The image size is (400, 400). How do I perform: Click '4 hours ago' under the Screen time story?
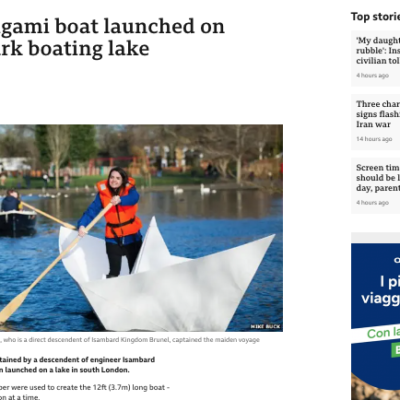[x=372, y=202]
